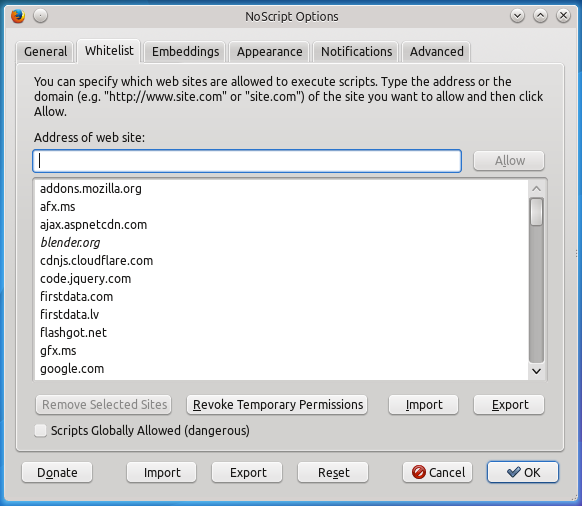Click the Allow button
582x506 pixels.
[x=509, y=161]
